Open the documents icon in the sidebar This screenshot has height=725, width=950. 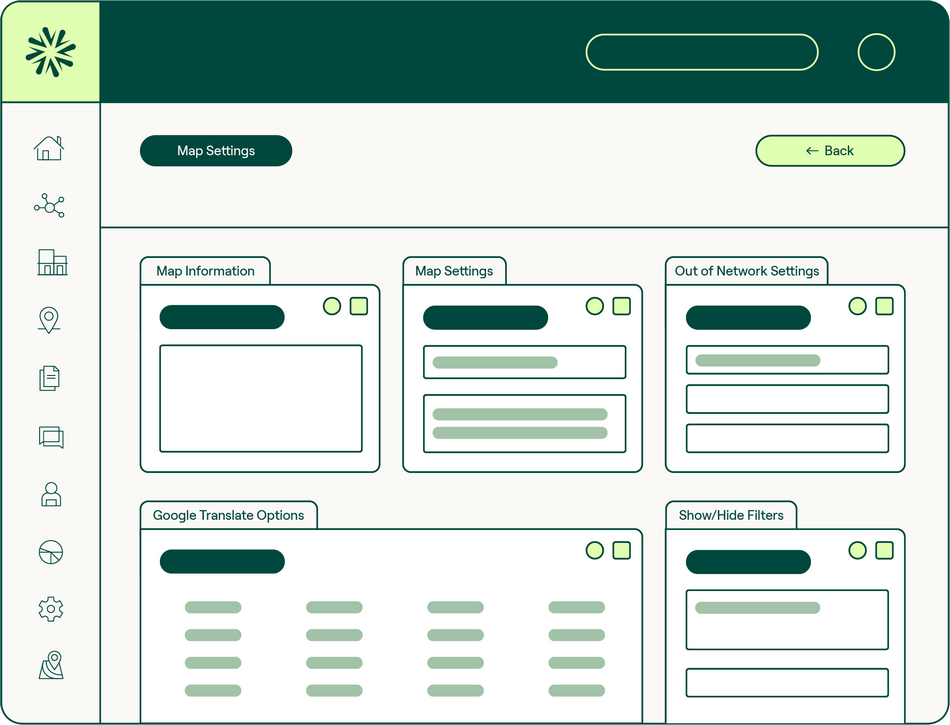50,378
